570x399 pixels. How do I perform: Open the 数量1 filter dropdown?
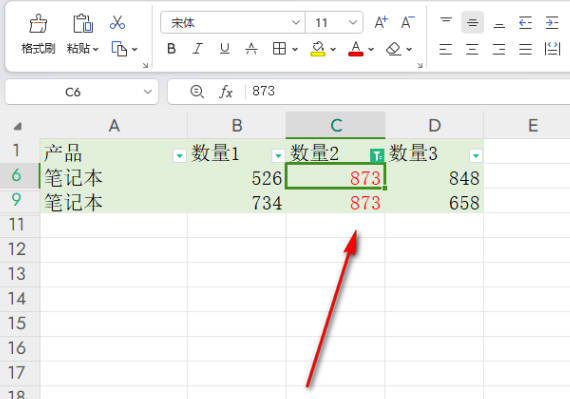pyautogui.click(x=278, y=156)
